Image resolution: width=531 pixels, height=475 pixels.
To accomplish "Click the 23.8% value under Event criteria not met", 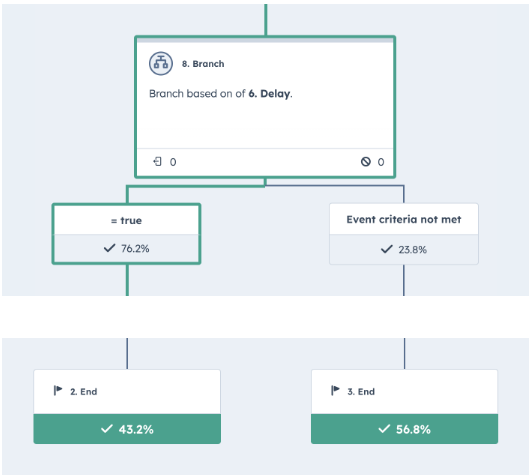I will point(412,250).
